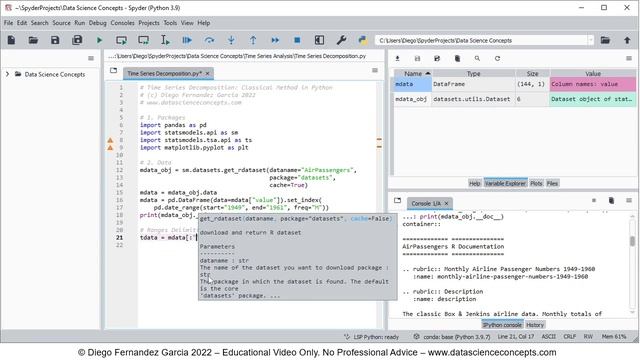Select the IPython console tab
Image resolution: width=640 pixels, height=360 pixels.
click(502, 325)
